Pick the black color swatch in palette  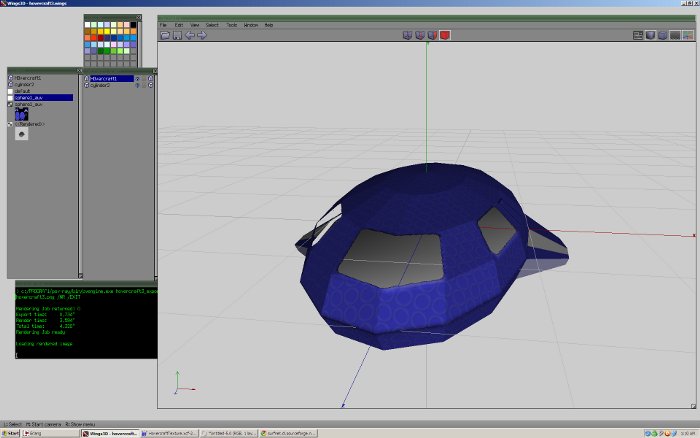pos(132,24)
